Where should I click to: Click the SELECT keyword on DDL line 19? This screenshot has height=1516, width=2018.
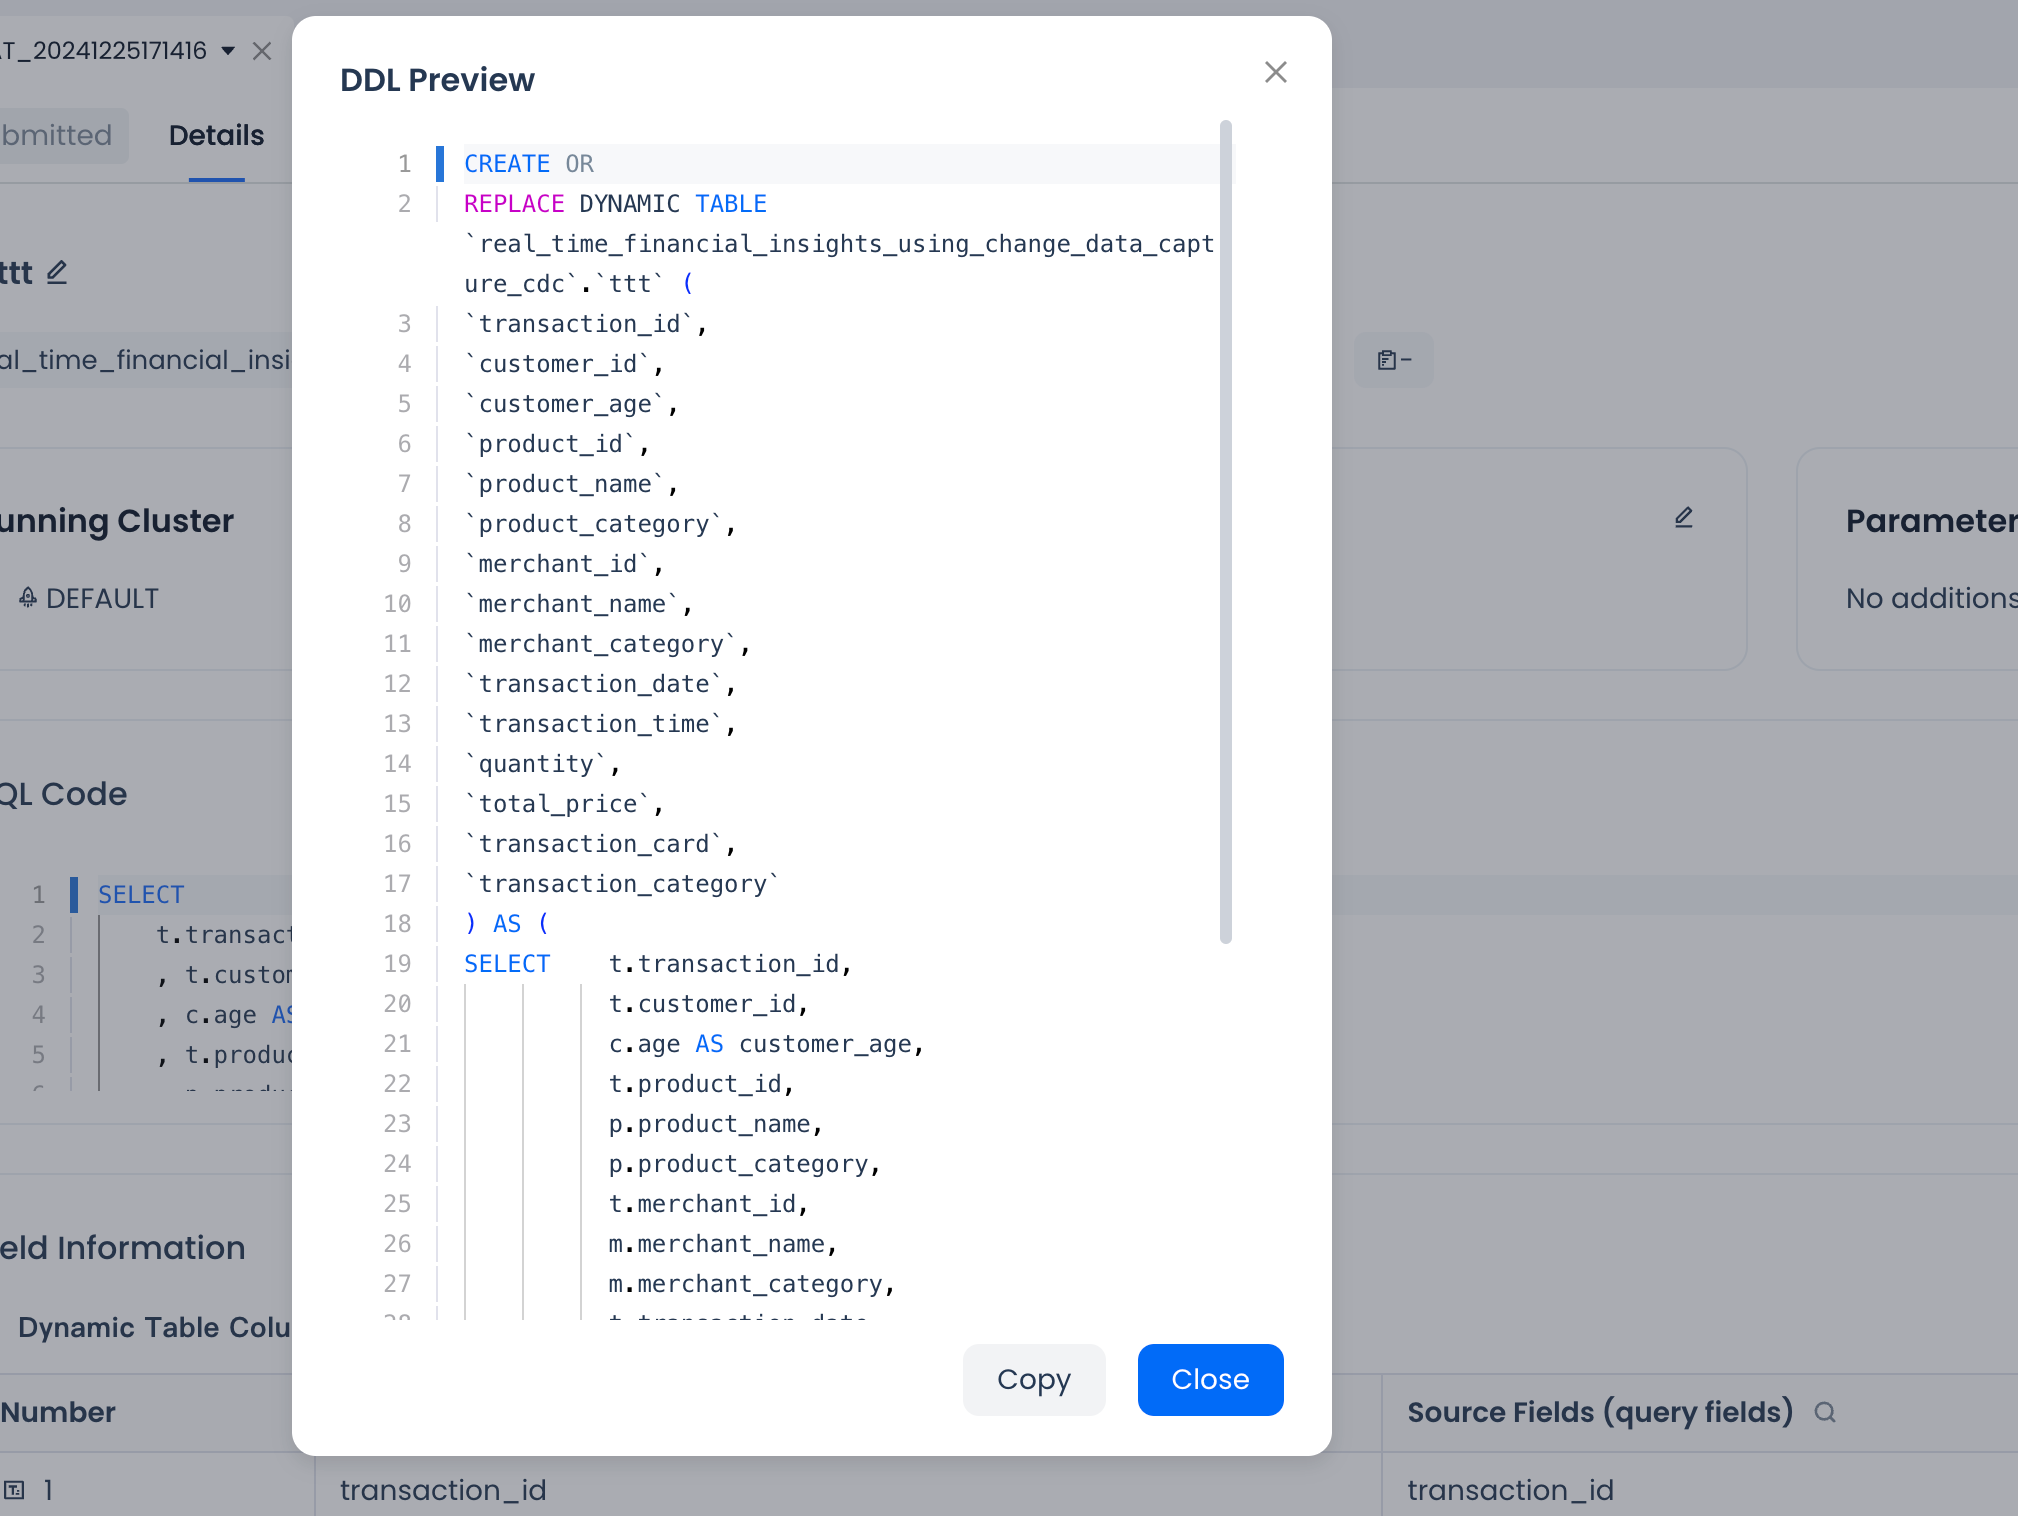click(x=507, y=964)
